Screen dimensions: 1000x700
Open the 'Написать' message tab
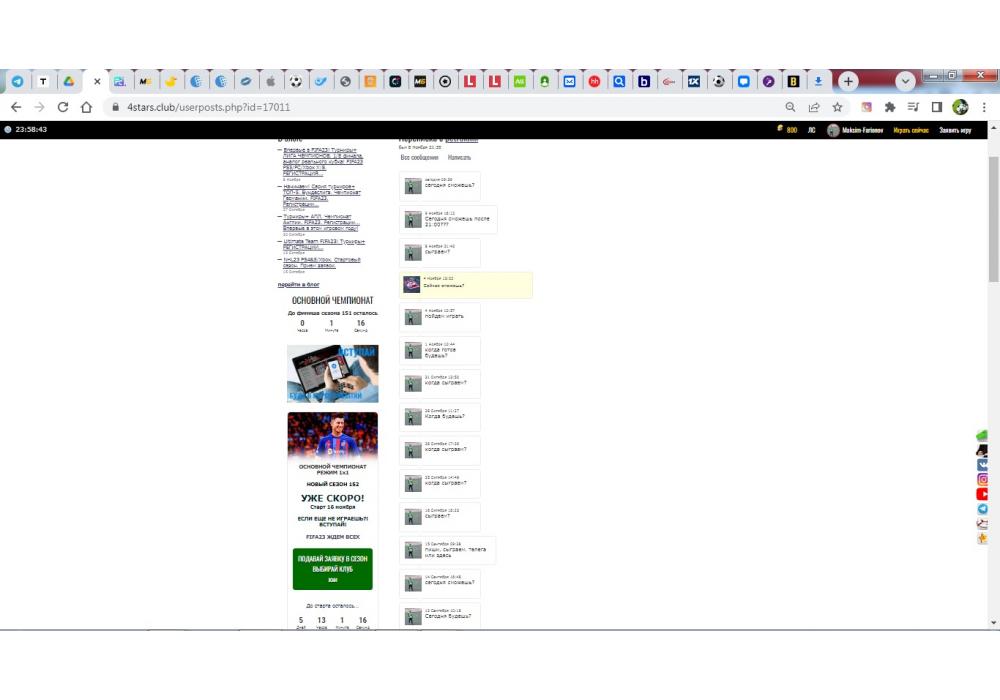(459, 157)
